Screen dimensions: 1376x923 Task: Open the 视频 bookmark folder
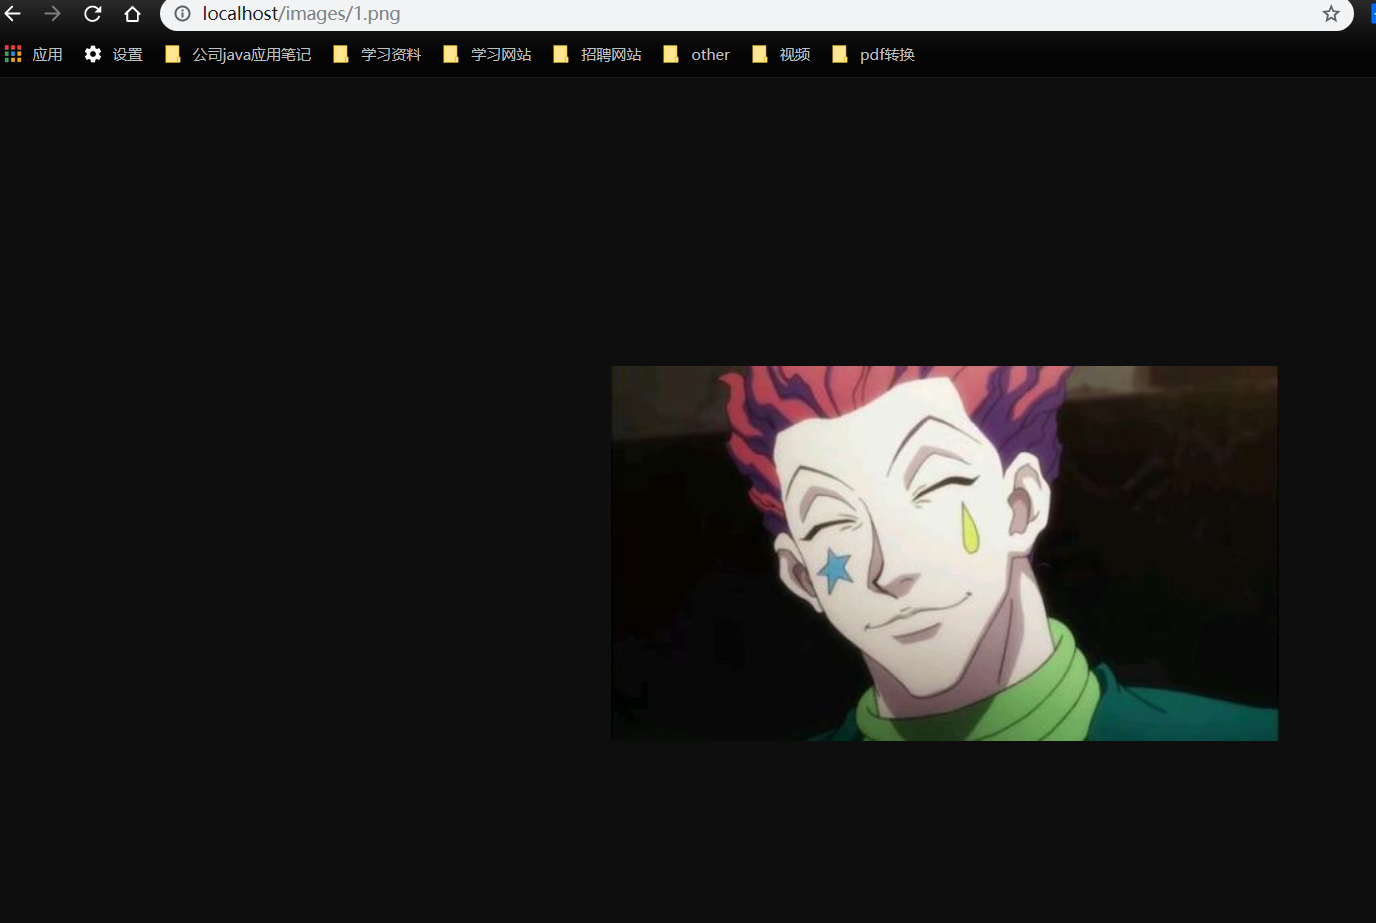tap(781, 54)
